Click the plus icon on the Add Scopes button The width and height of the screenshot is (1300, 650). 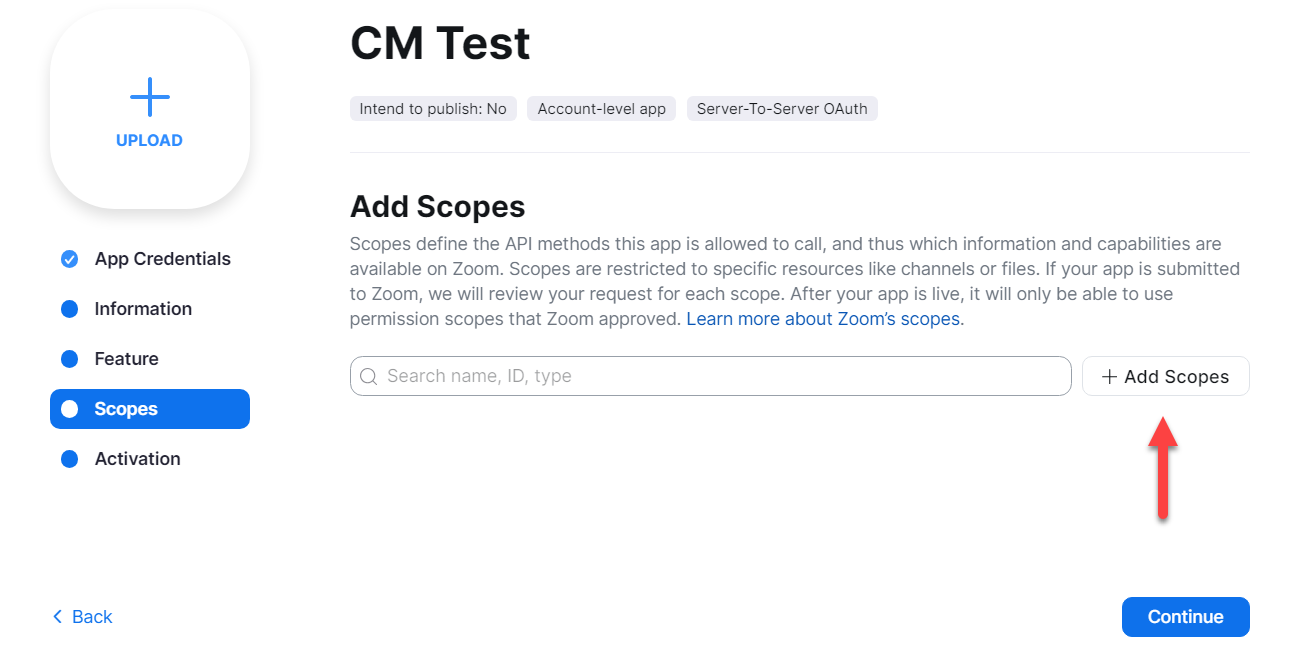pyautogui.click(x=1109, y=377)
